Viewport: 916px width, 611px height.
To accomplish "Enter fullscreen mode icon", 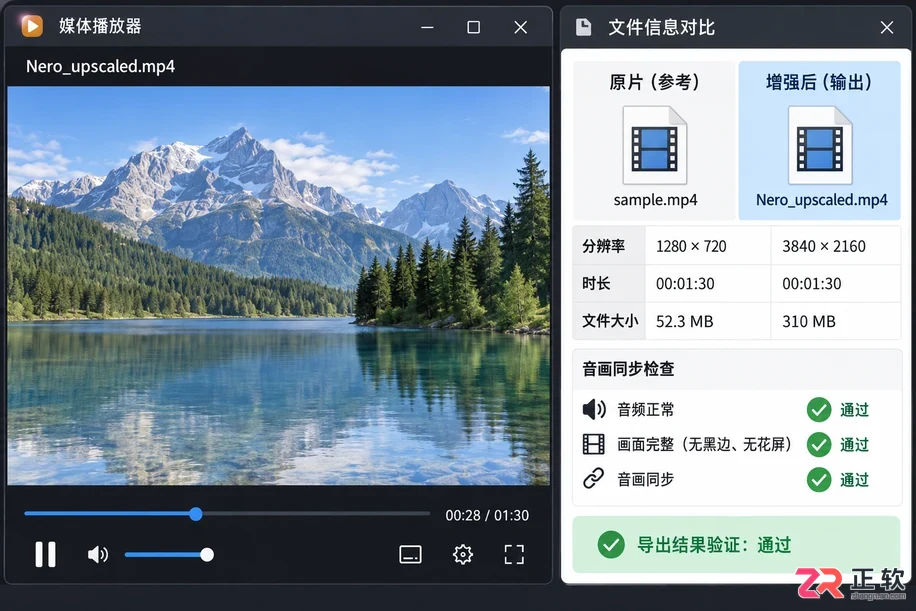I will (514, 554).
